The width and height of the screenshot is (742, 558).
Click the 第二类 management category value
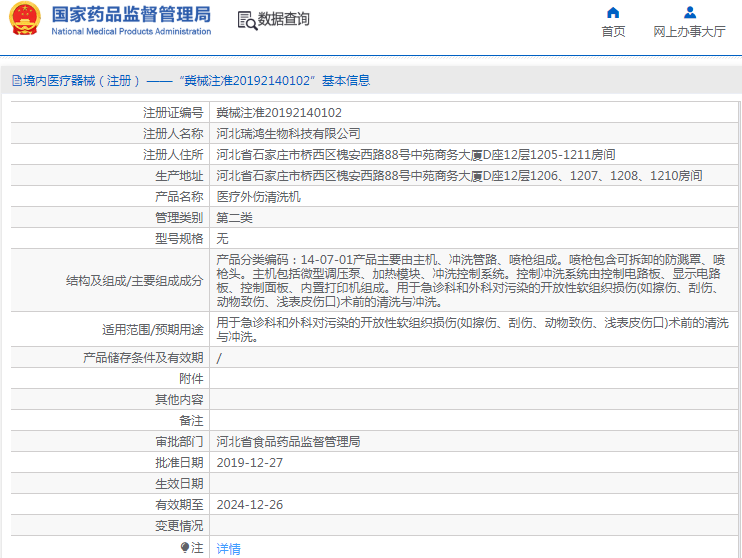tap(235, 218)
